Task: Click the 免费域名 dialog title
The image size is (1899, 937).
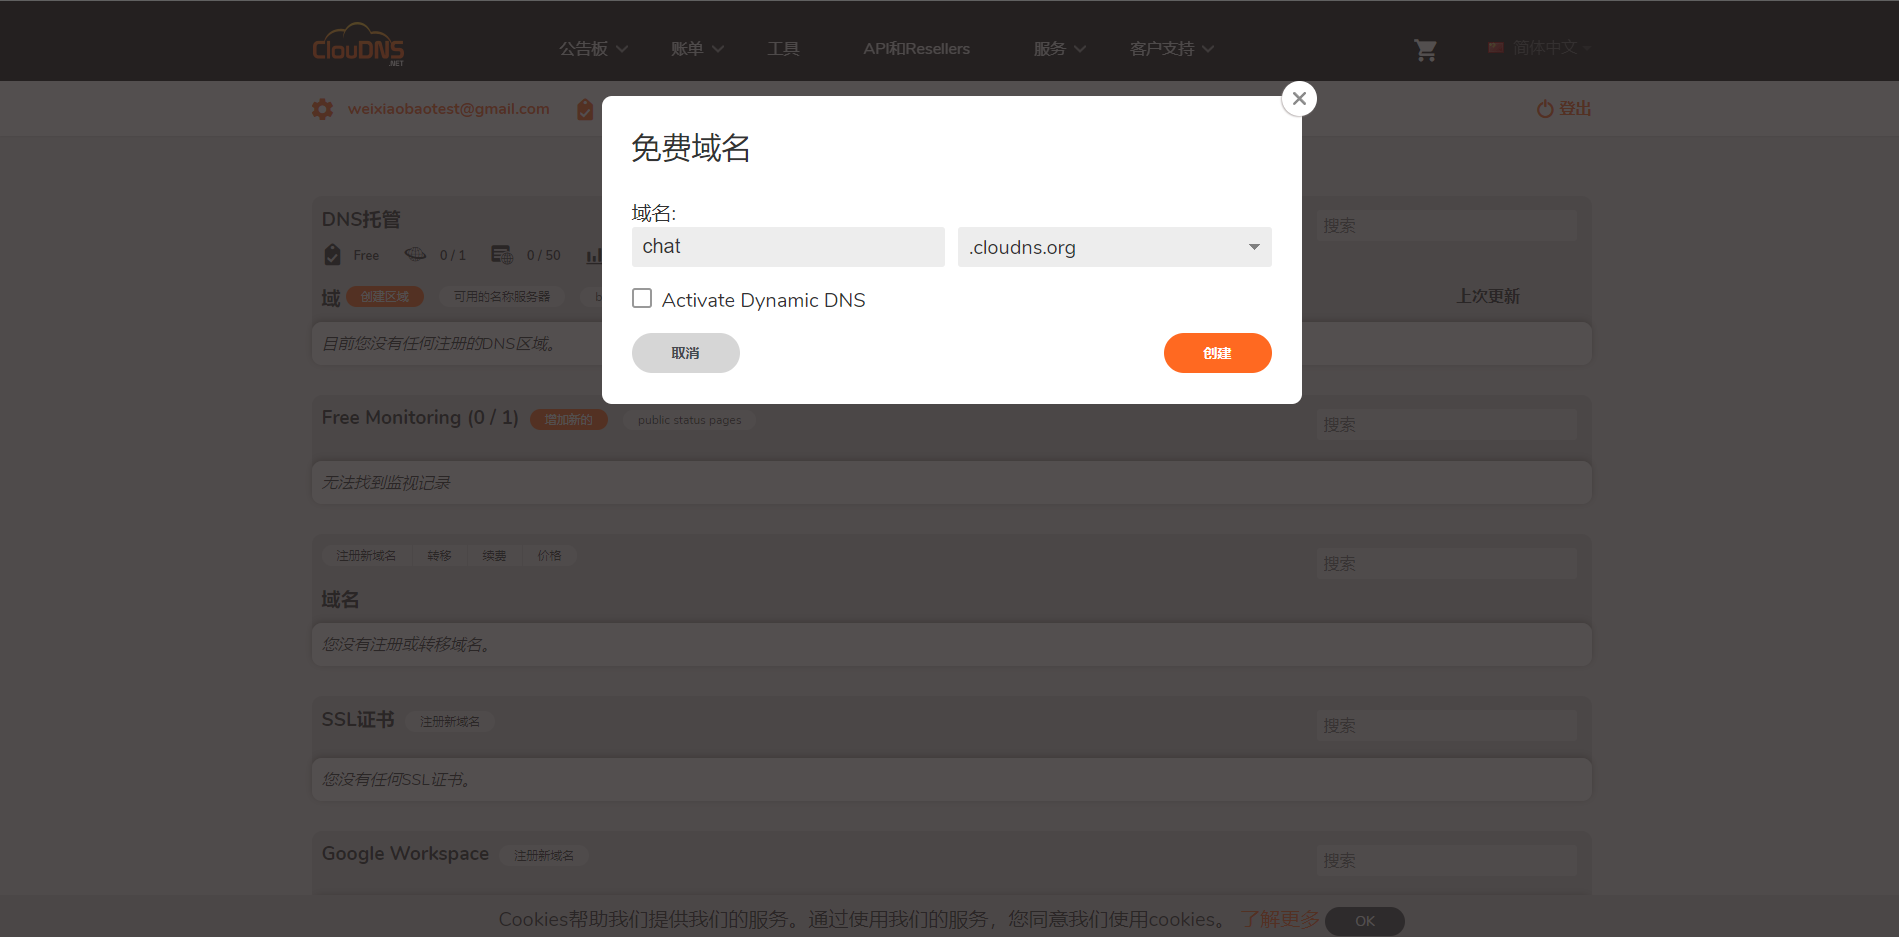Action: [691, 148]
